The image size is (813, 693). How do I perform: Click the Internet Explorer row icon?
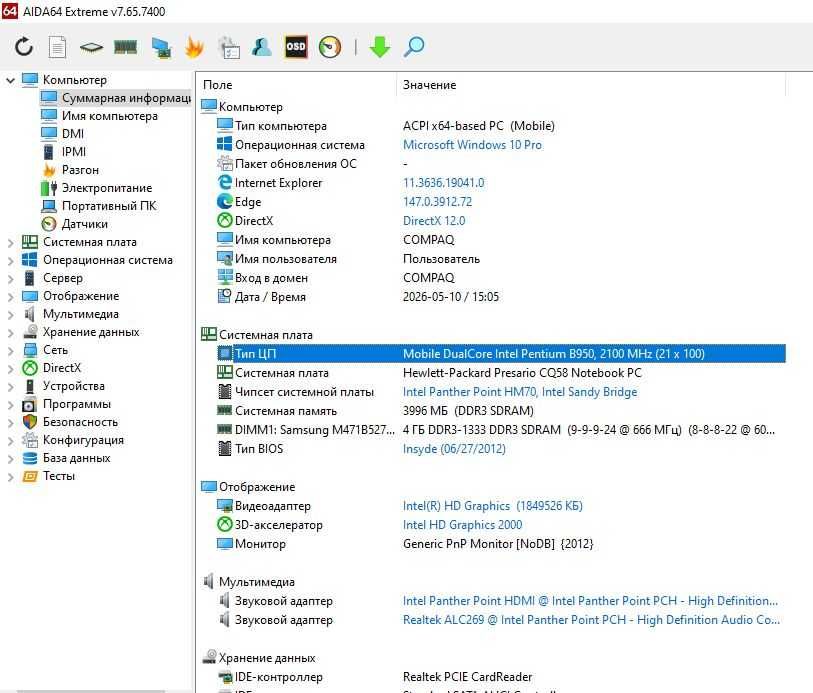(x=224, y=182)
